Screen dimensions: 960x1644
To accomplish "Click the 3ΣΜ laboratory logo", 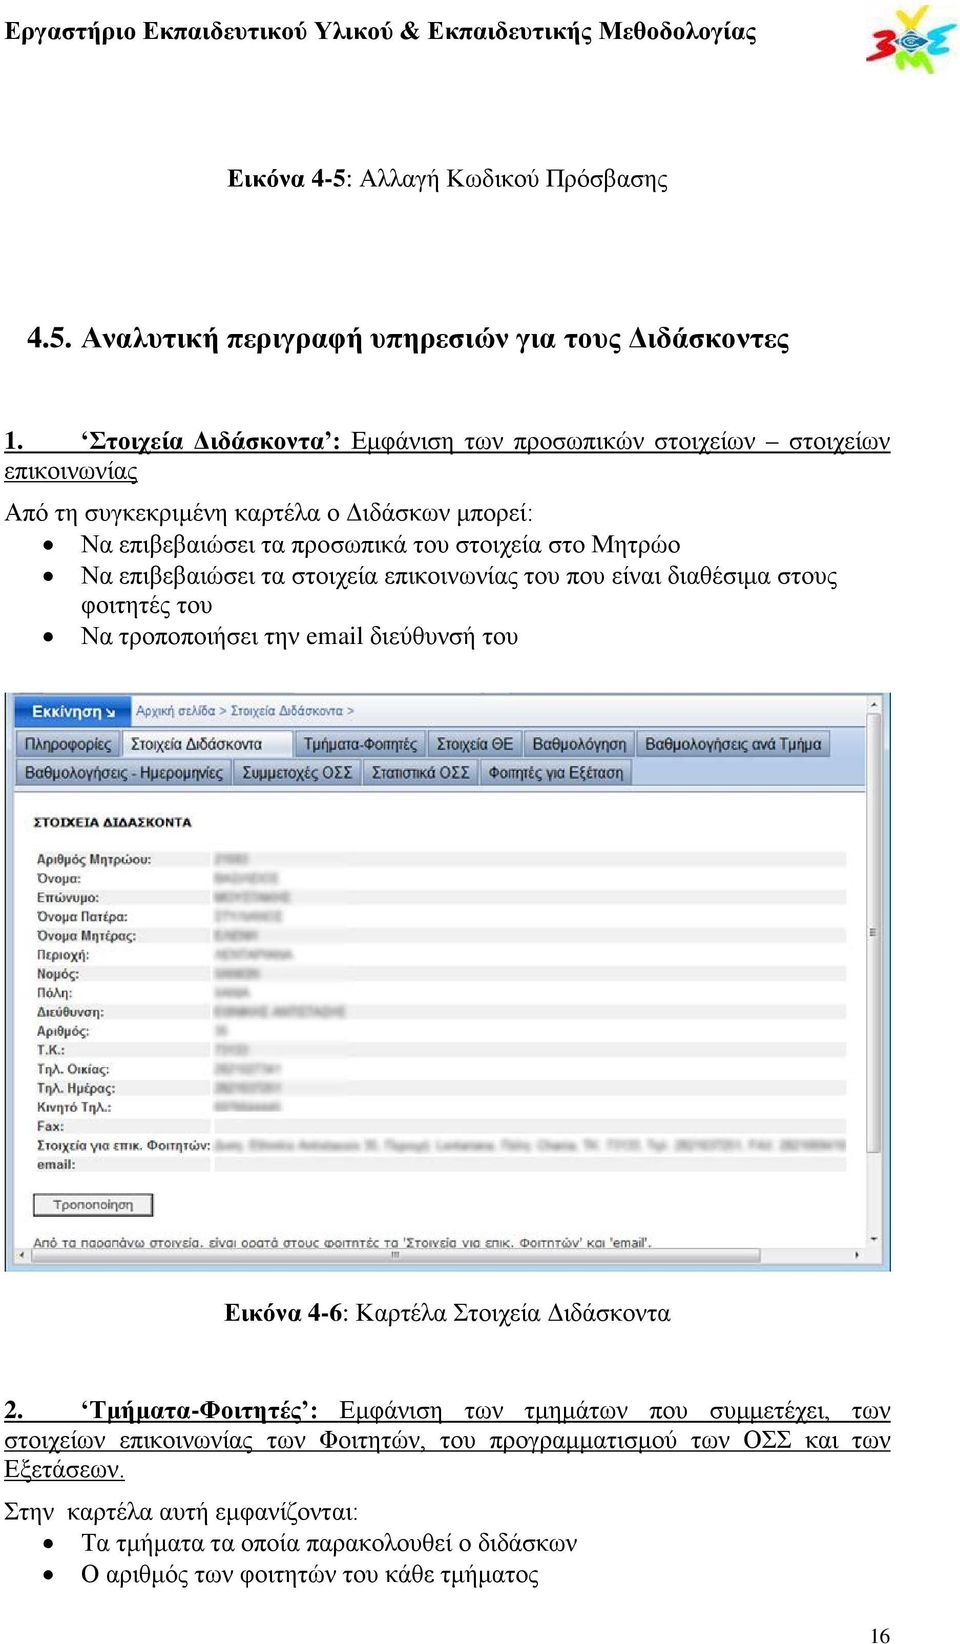I will (910, 40).
